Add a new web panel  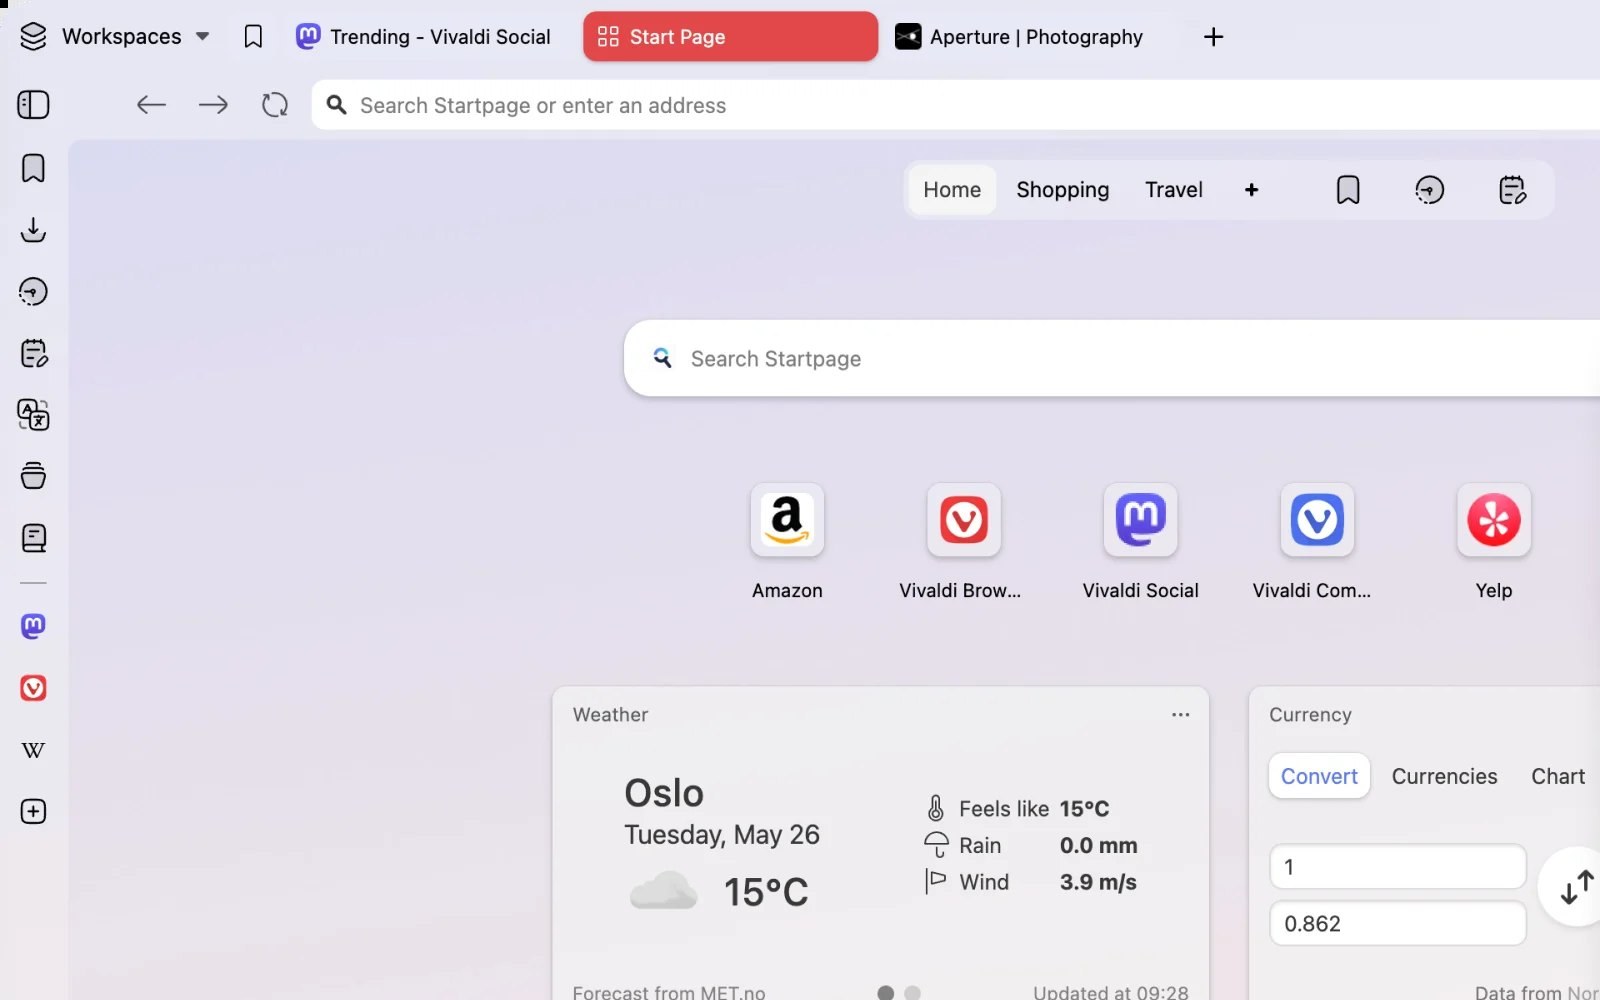(33, 811)
